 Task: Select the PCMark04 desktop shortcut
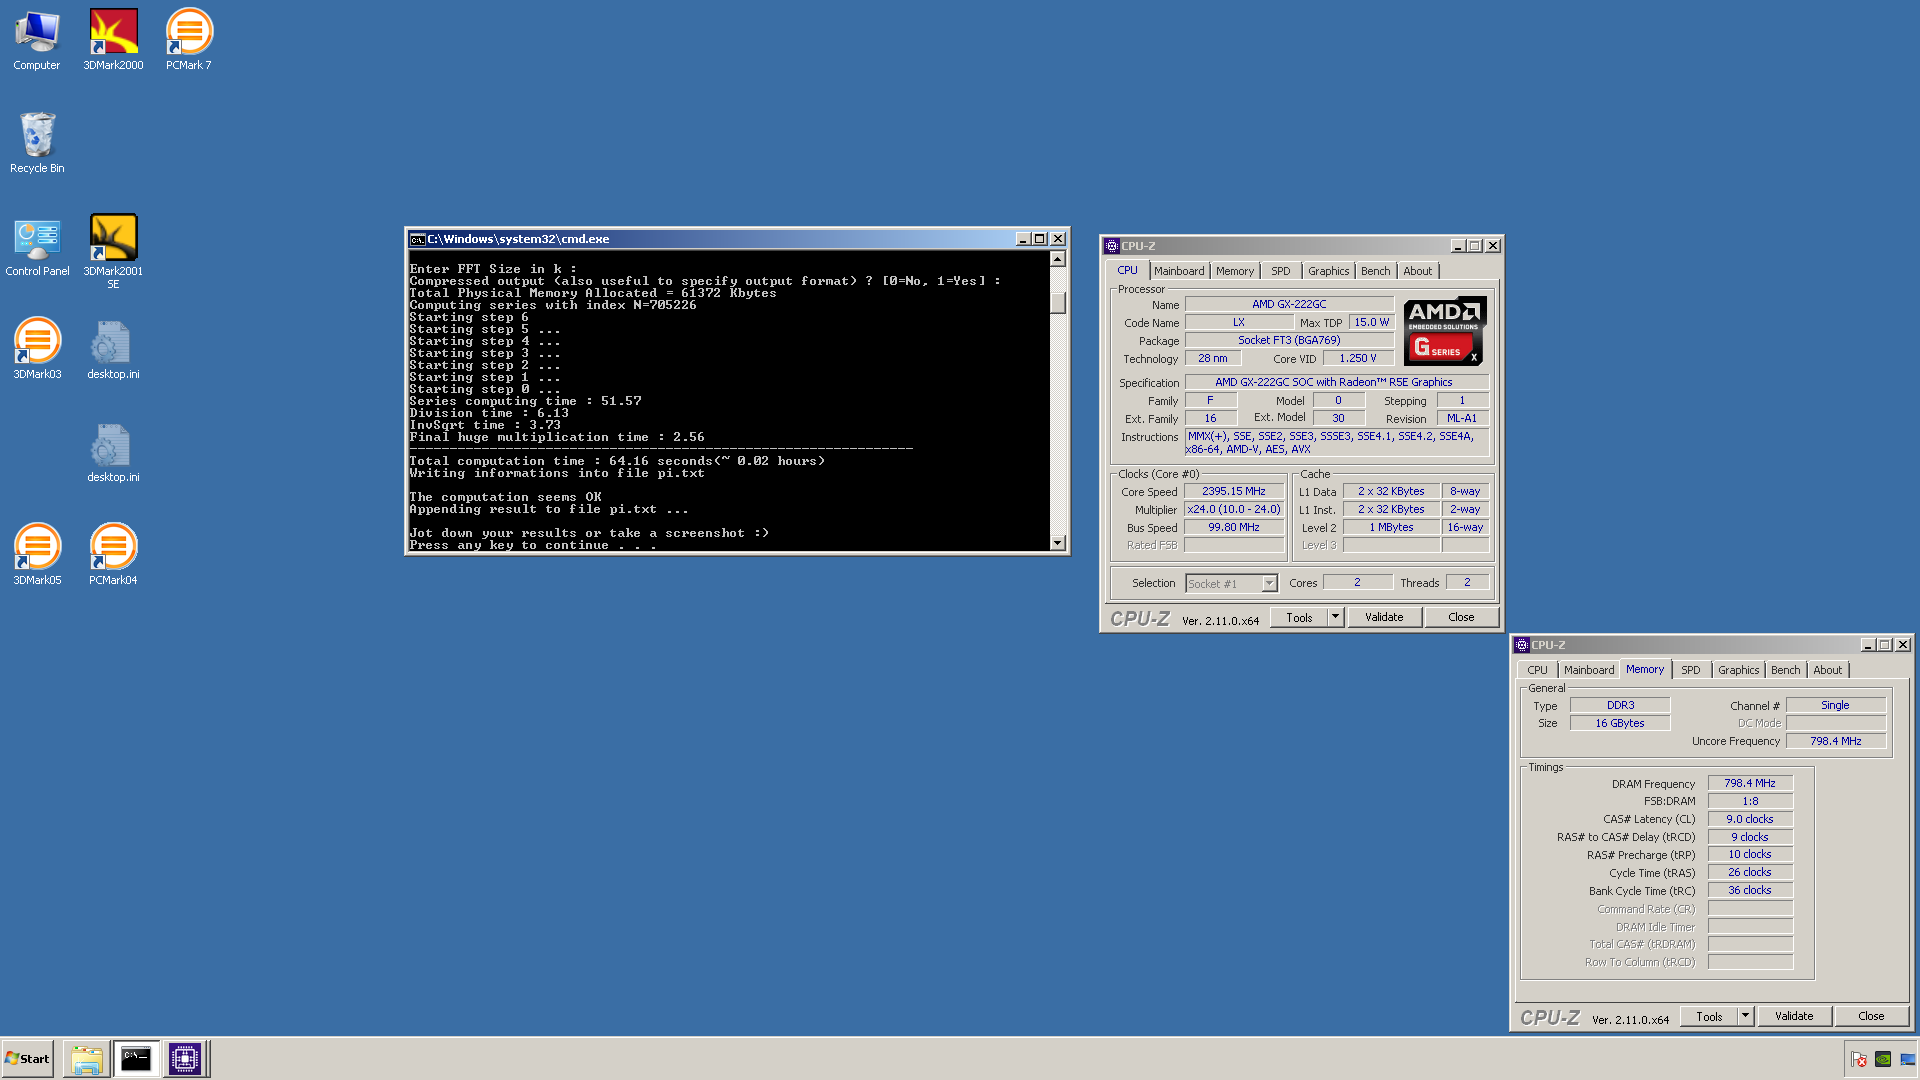(113, 555)
